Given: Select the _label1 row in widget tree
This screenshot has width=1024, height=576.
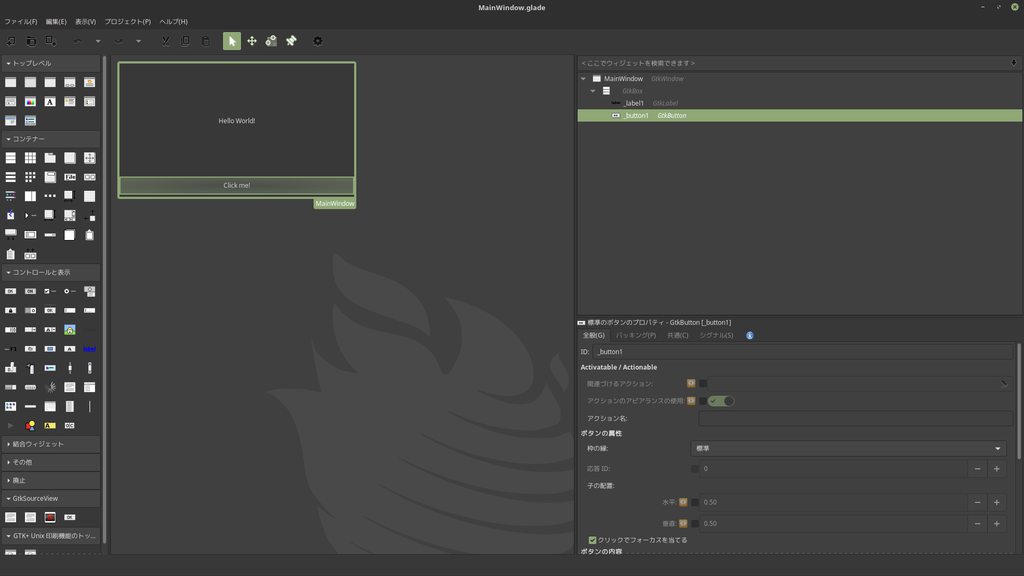Looking at the screenshot, I should [799, 103].
